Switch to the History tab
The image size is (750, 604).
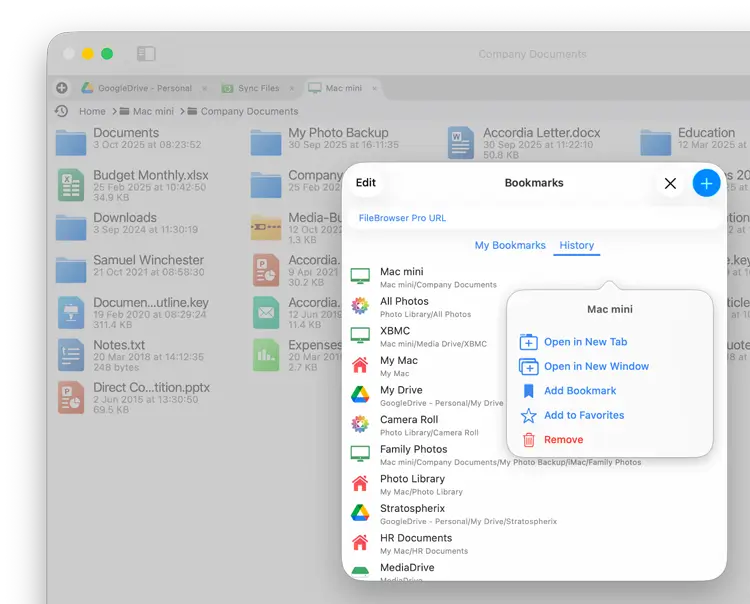coord(577,245)
